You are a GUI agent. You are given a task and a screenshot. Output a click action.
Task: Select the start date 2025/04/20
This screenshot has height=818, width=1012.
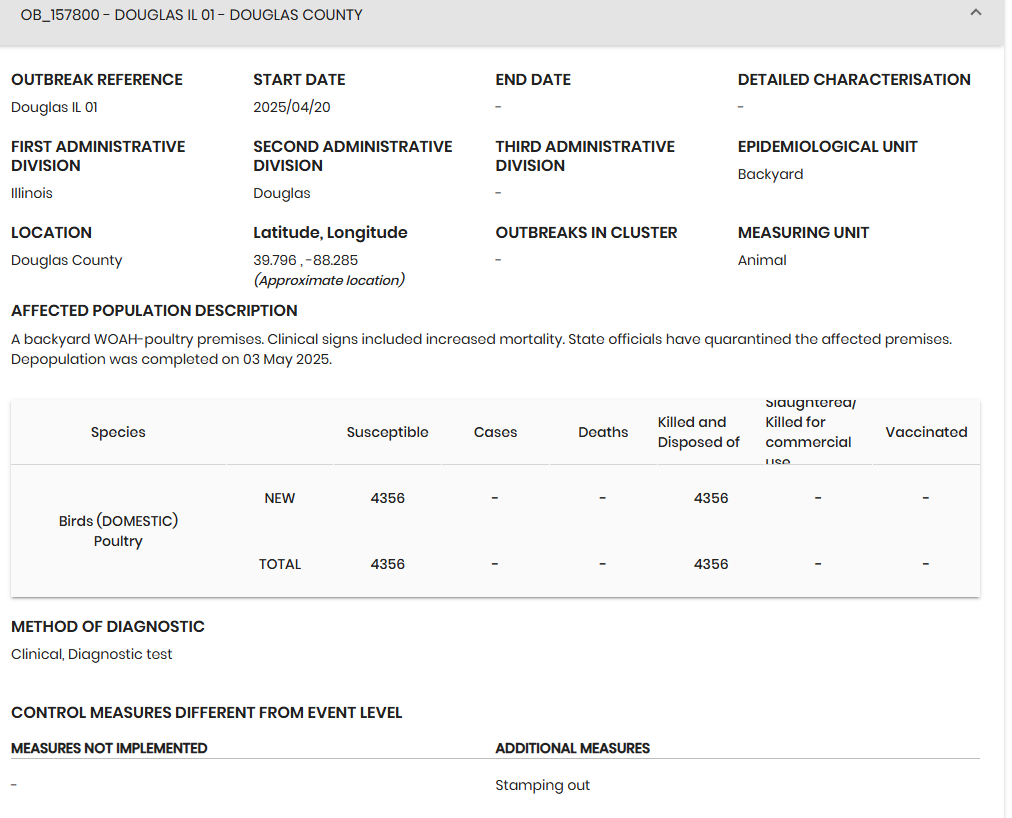292,107
